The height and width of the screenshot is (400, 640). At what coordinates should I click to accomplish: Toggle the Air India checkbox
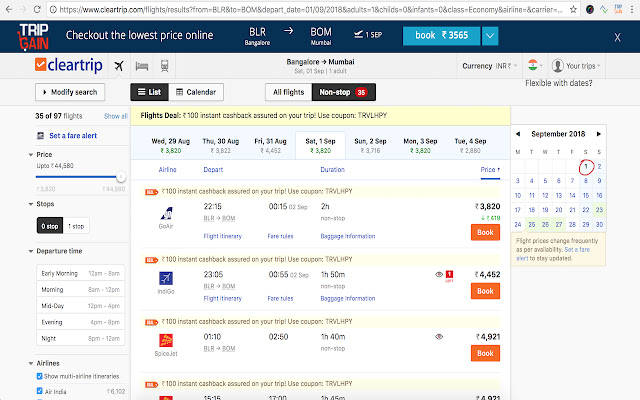pos(40,391)
